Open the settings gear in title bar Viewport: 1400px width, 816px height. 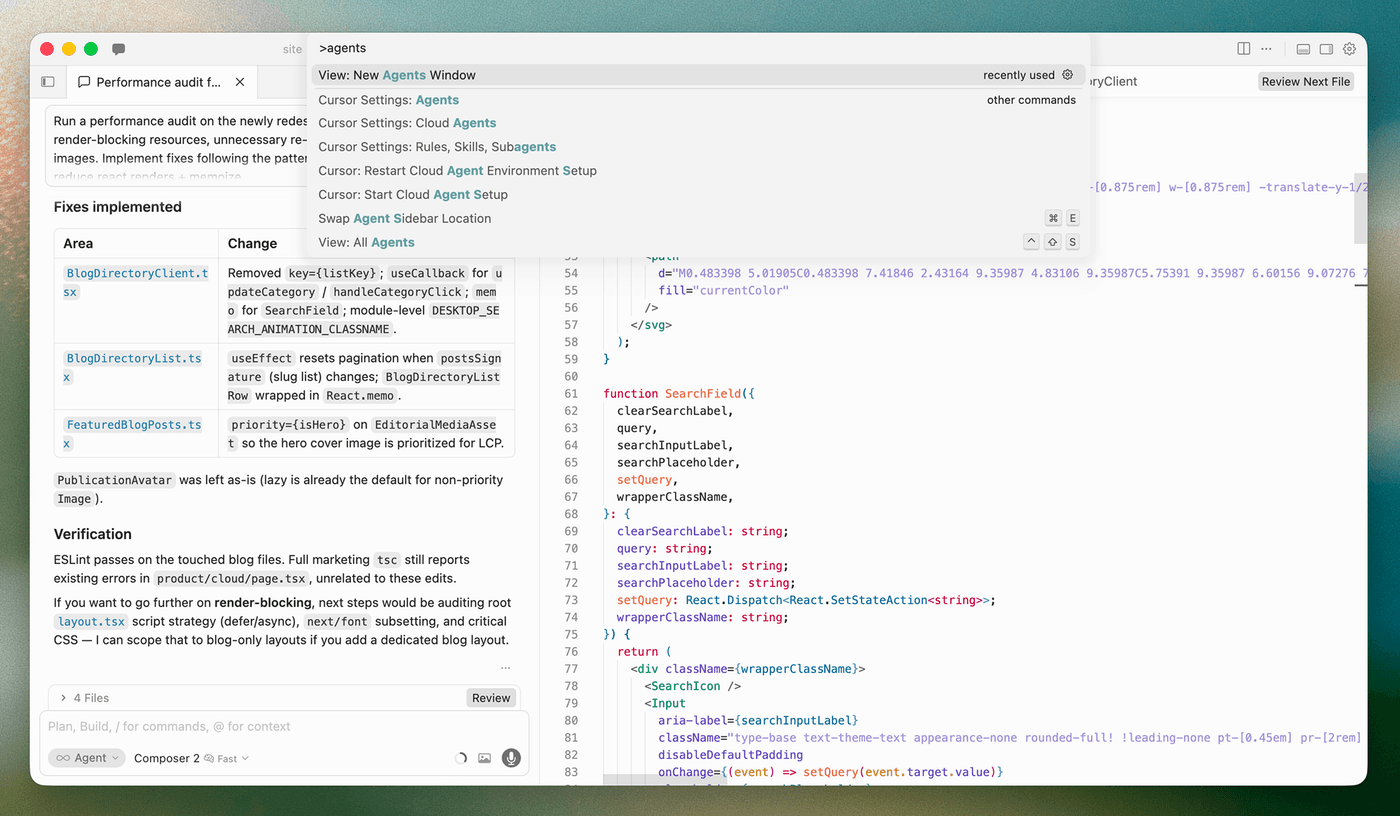[x=1349, y=49]
